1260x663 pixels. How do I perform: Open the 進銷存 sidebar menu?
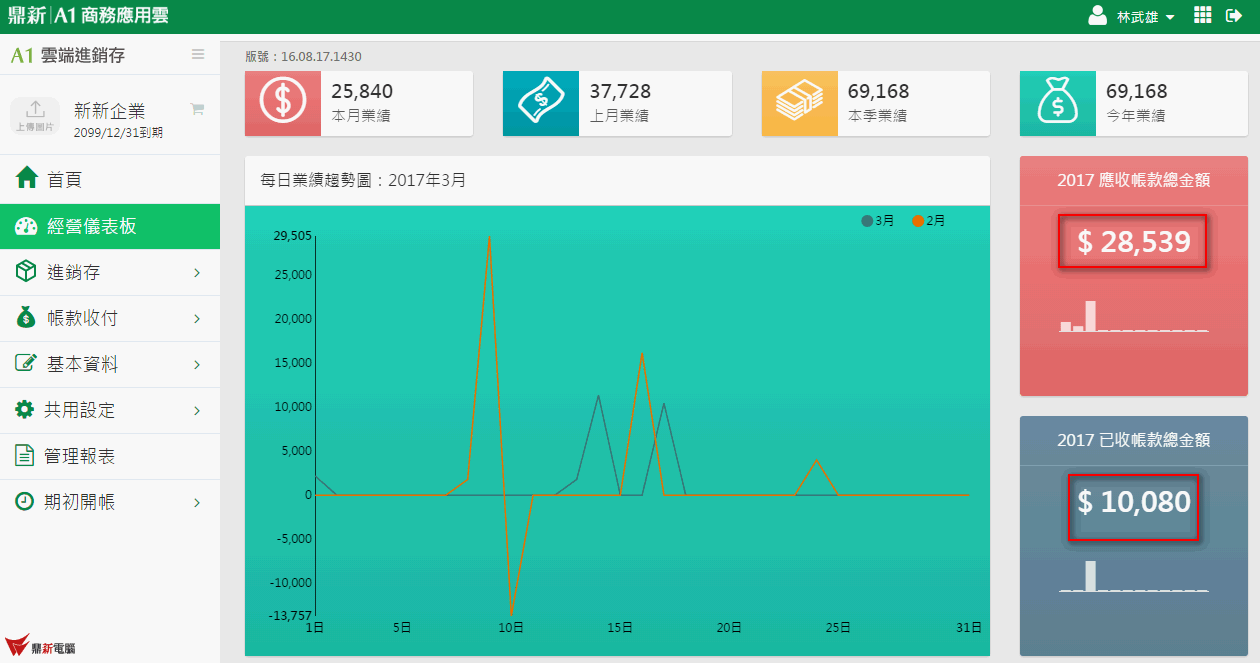(x=110, y=272)
